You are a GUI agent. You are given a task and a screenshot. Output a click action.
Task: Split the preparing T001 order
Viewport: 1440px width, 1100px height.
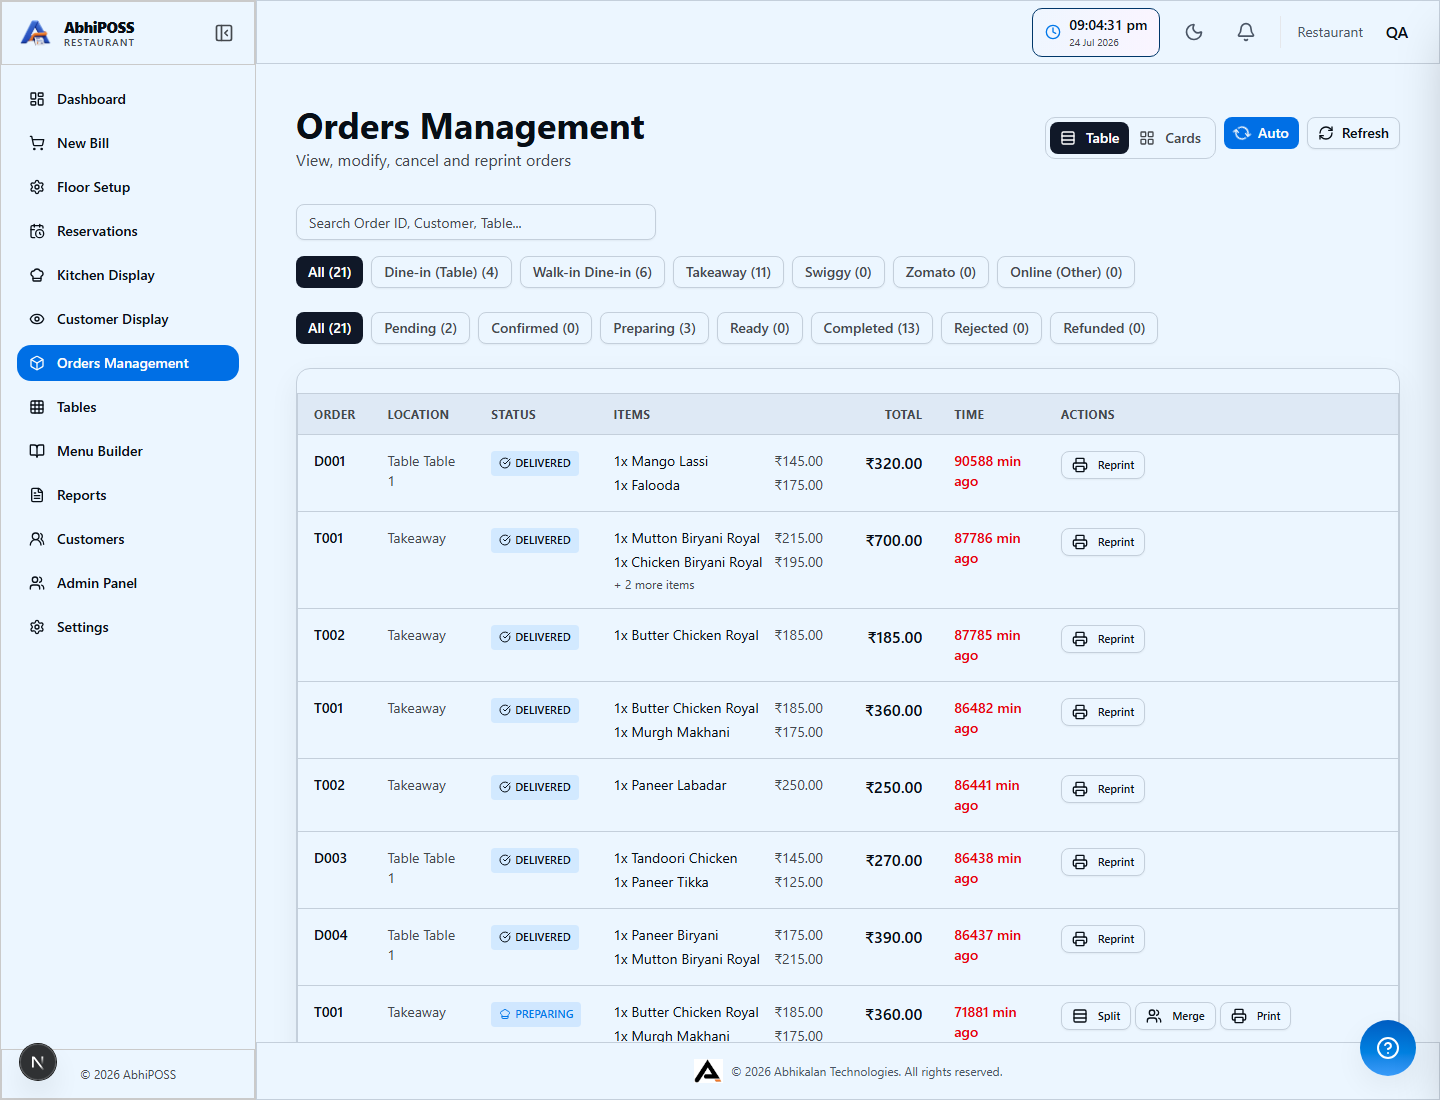point(1096,1016)
